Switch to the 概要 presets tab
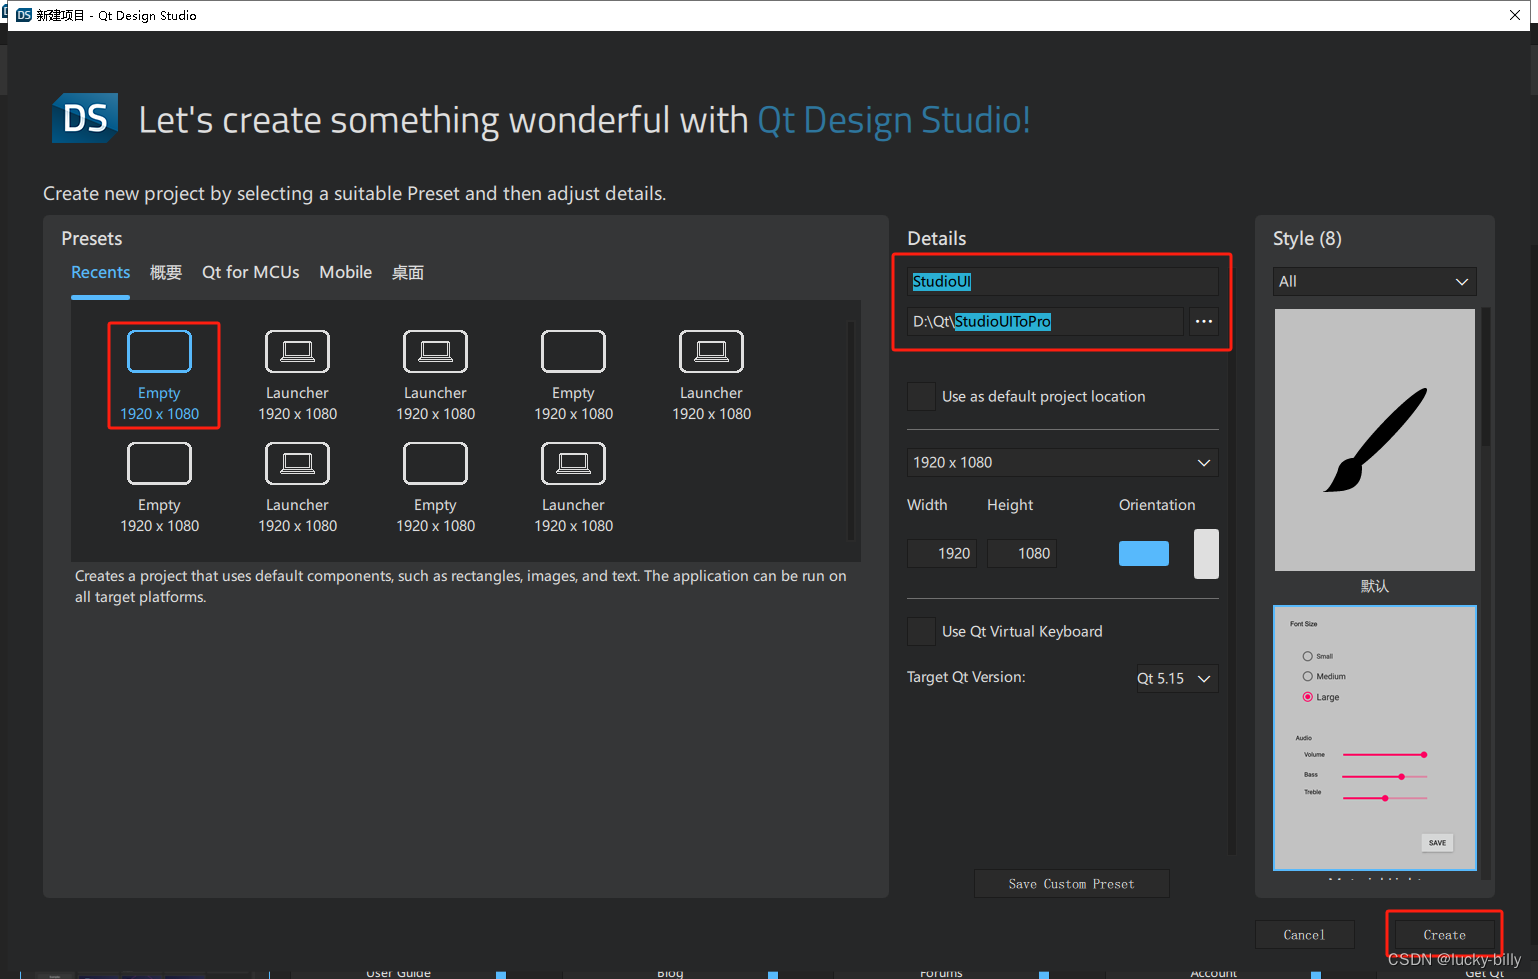The height and width of the screenshot is (979, 1538). coord(166,272)
